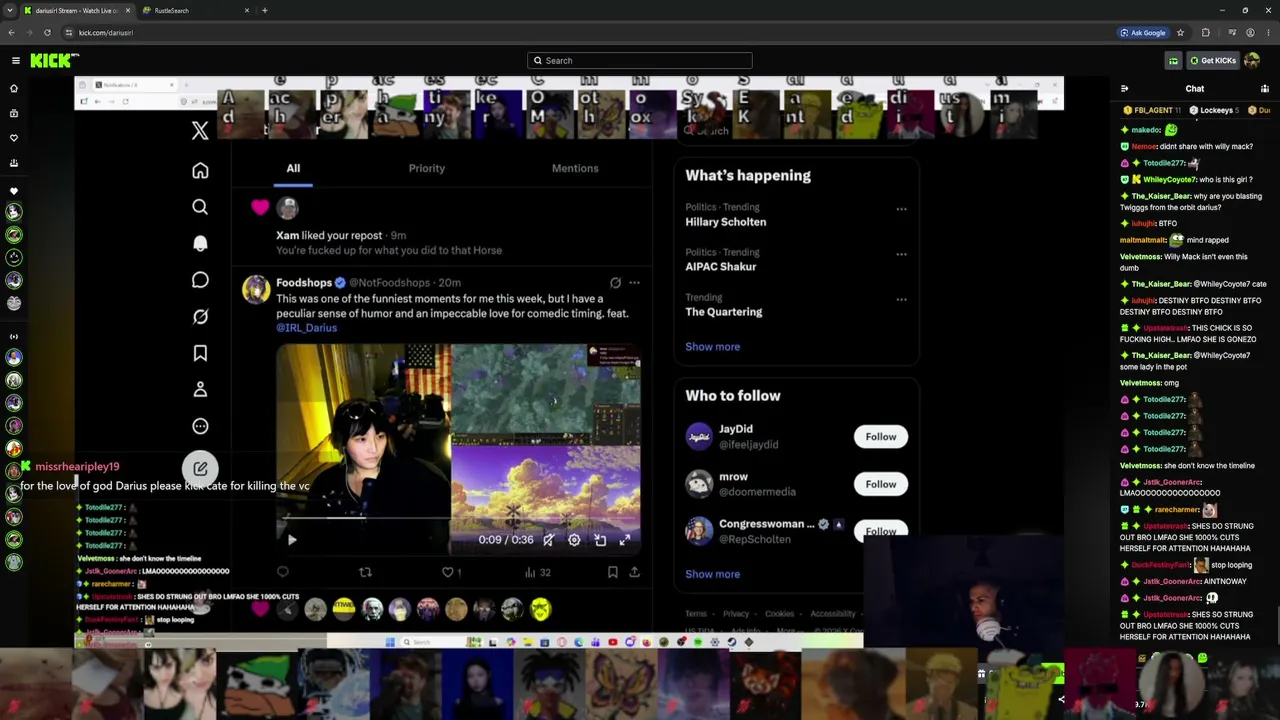
Task: Repost the Foodshops post
Action: click(x=365, y=572)
